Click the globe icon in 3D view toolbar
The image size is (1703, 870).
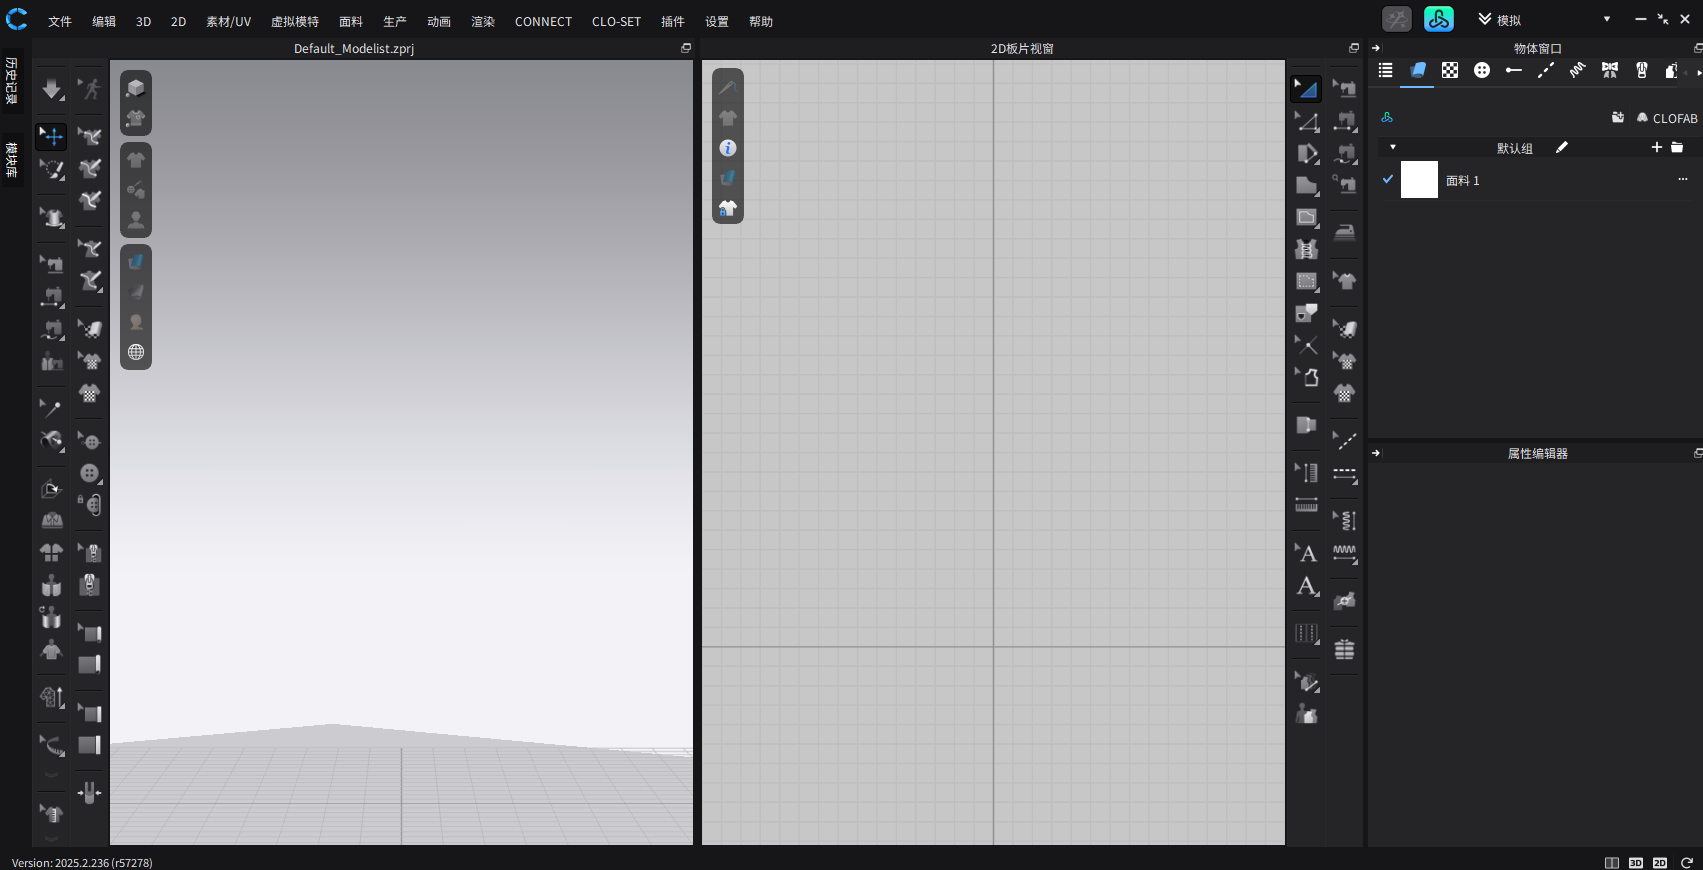click(136, 352)
